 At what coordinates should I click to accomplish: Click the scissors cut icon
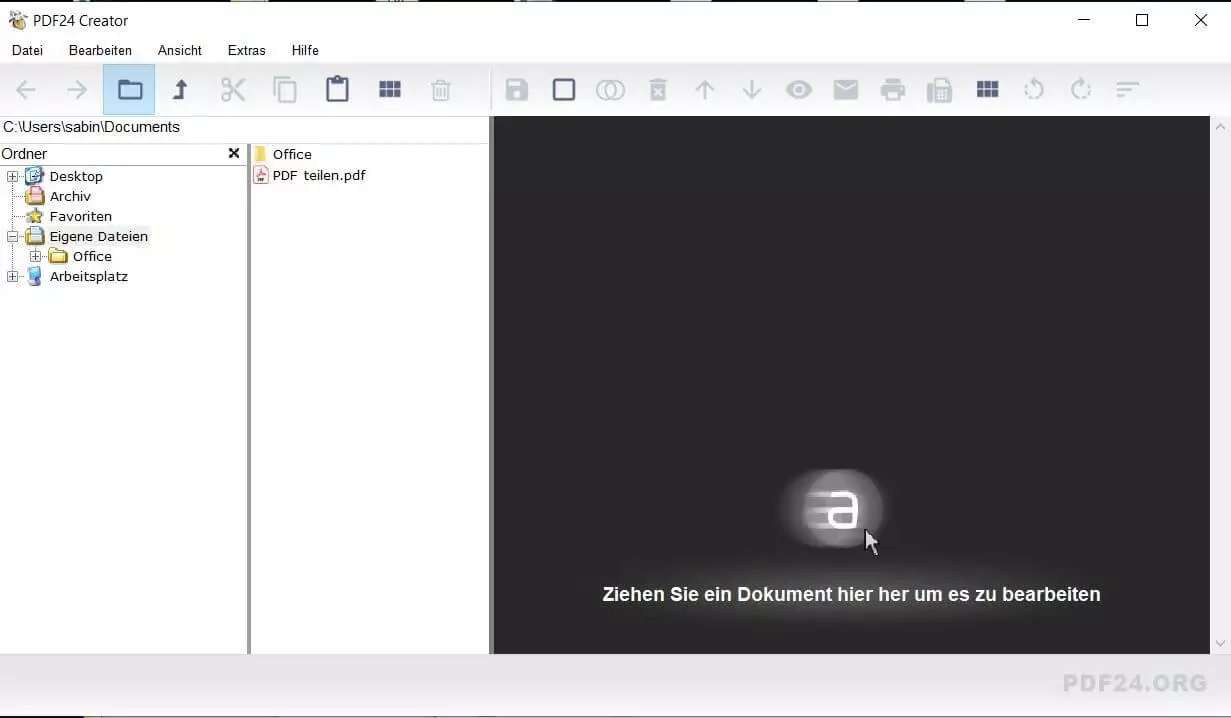(x=233, y=90)
